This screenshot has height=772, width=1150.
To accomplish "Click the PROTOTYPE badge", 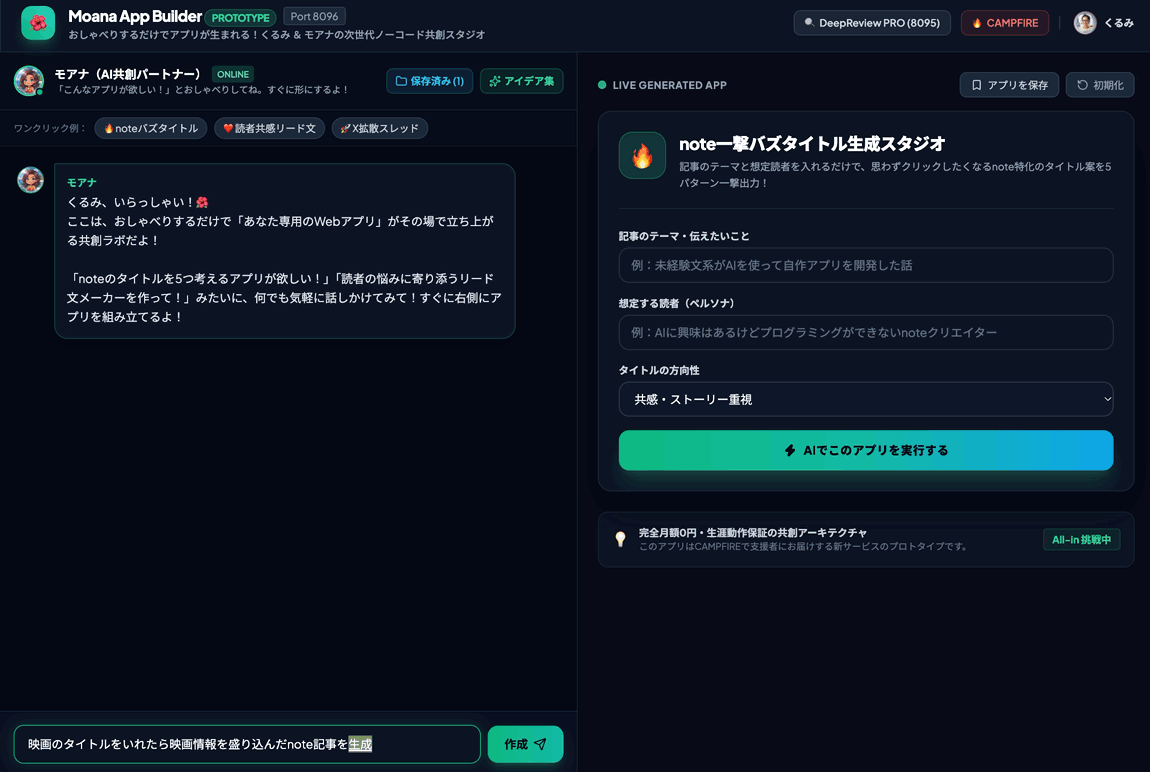I will (241, 18).
